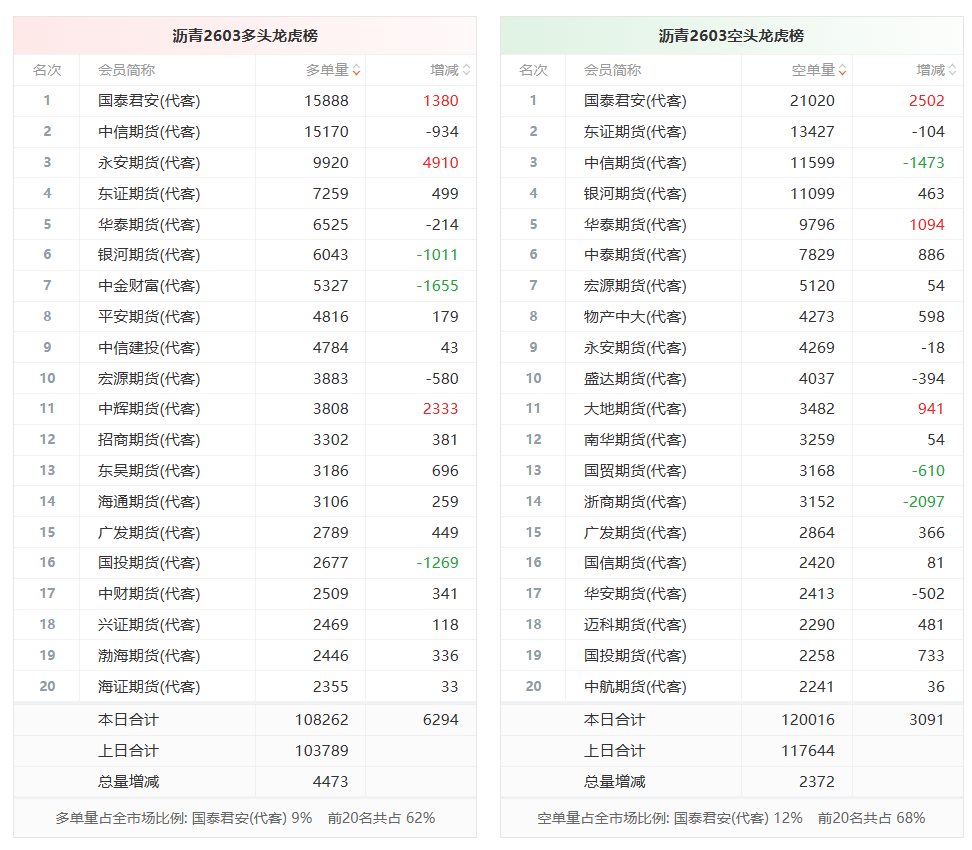Click 会员简称 header in short table
The width and height of the screenshot is (972, 850).
coord(612,70)
